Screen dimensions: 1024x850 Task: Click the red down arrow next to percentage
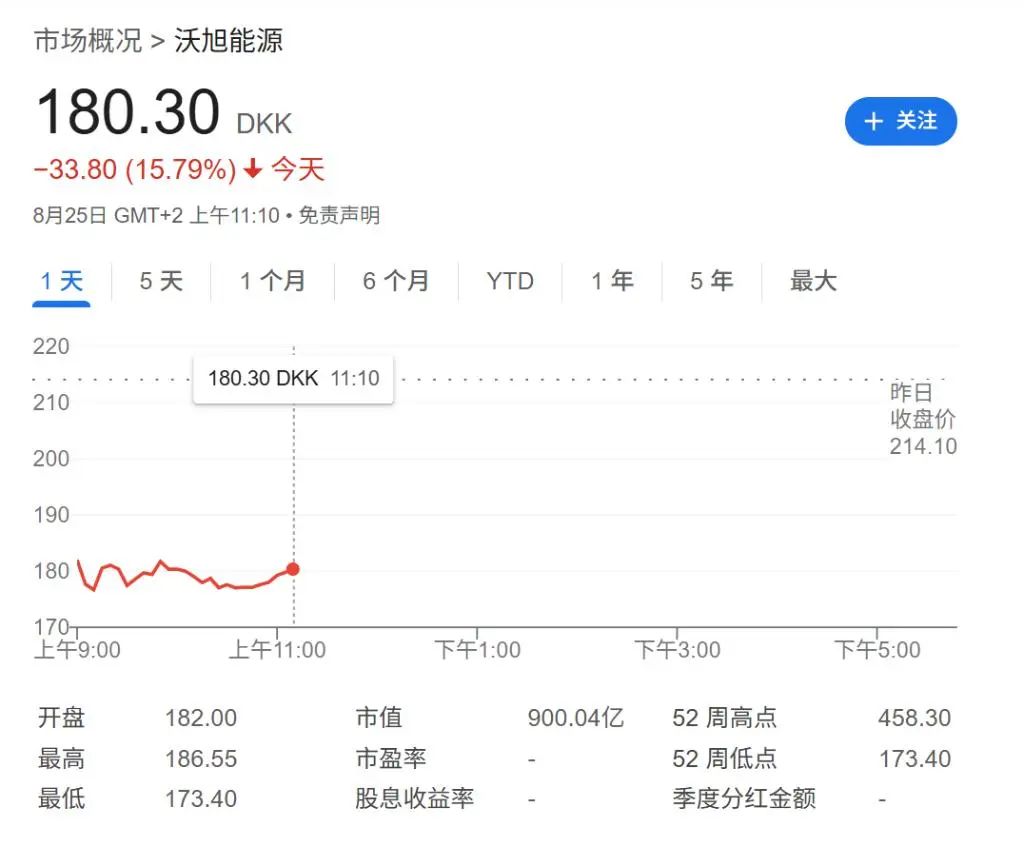(x=253, y=169)
